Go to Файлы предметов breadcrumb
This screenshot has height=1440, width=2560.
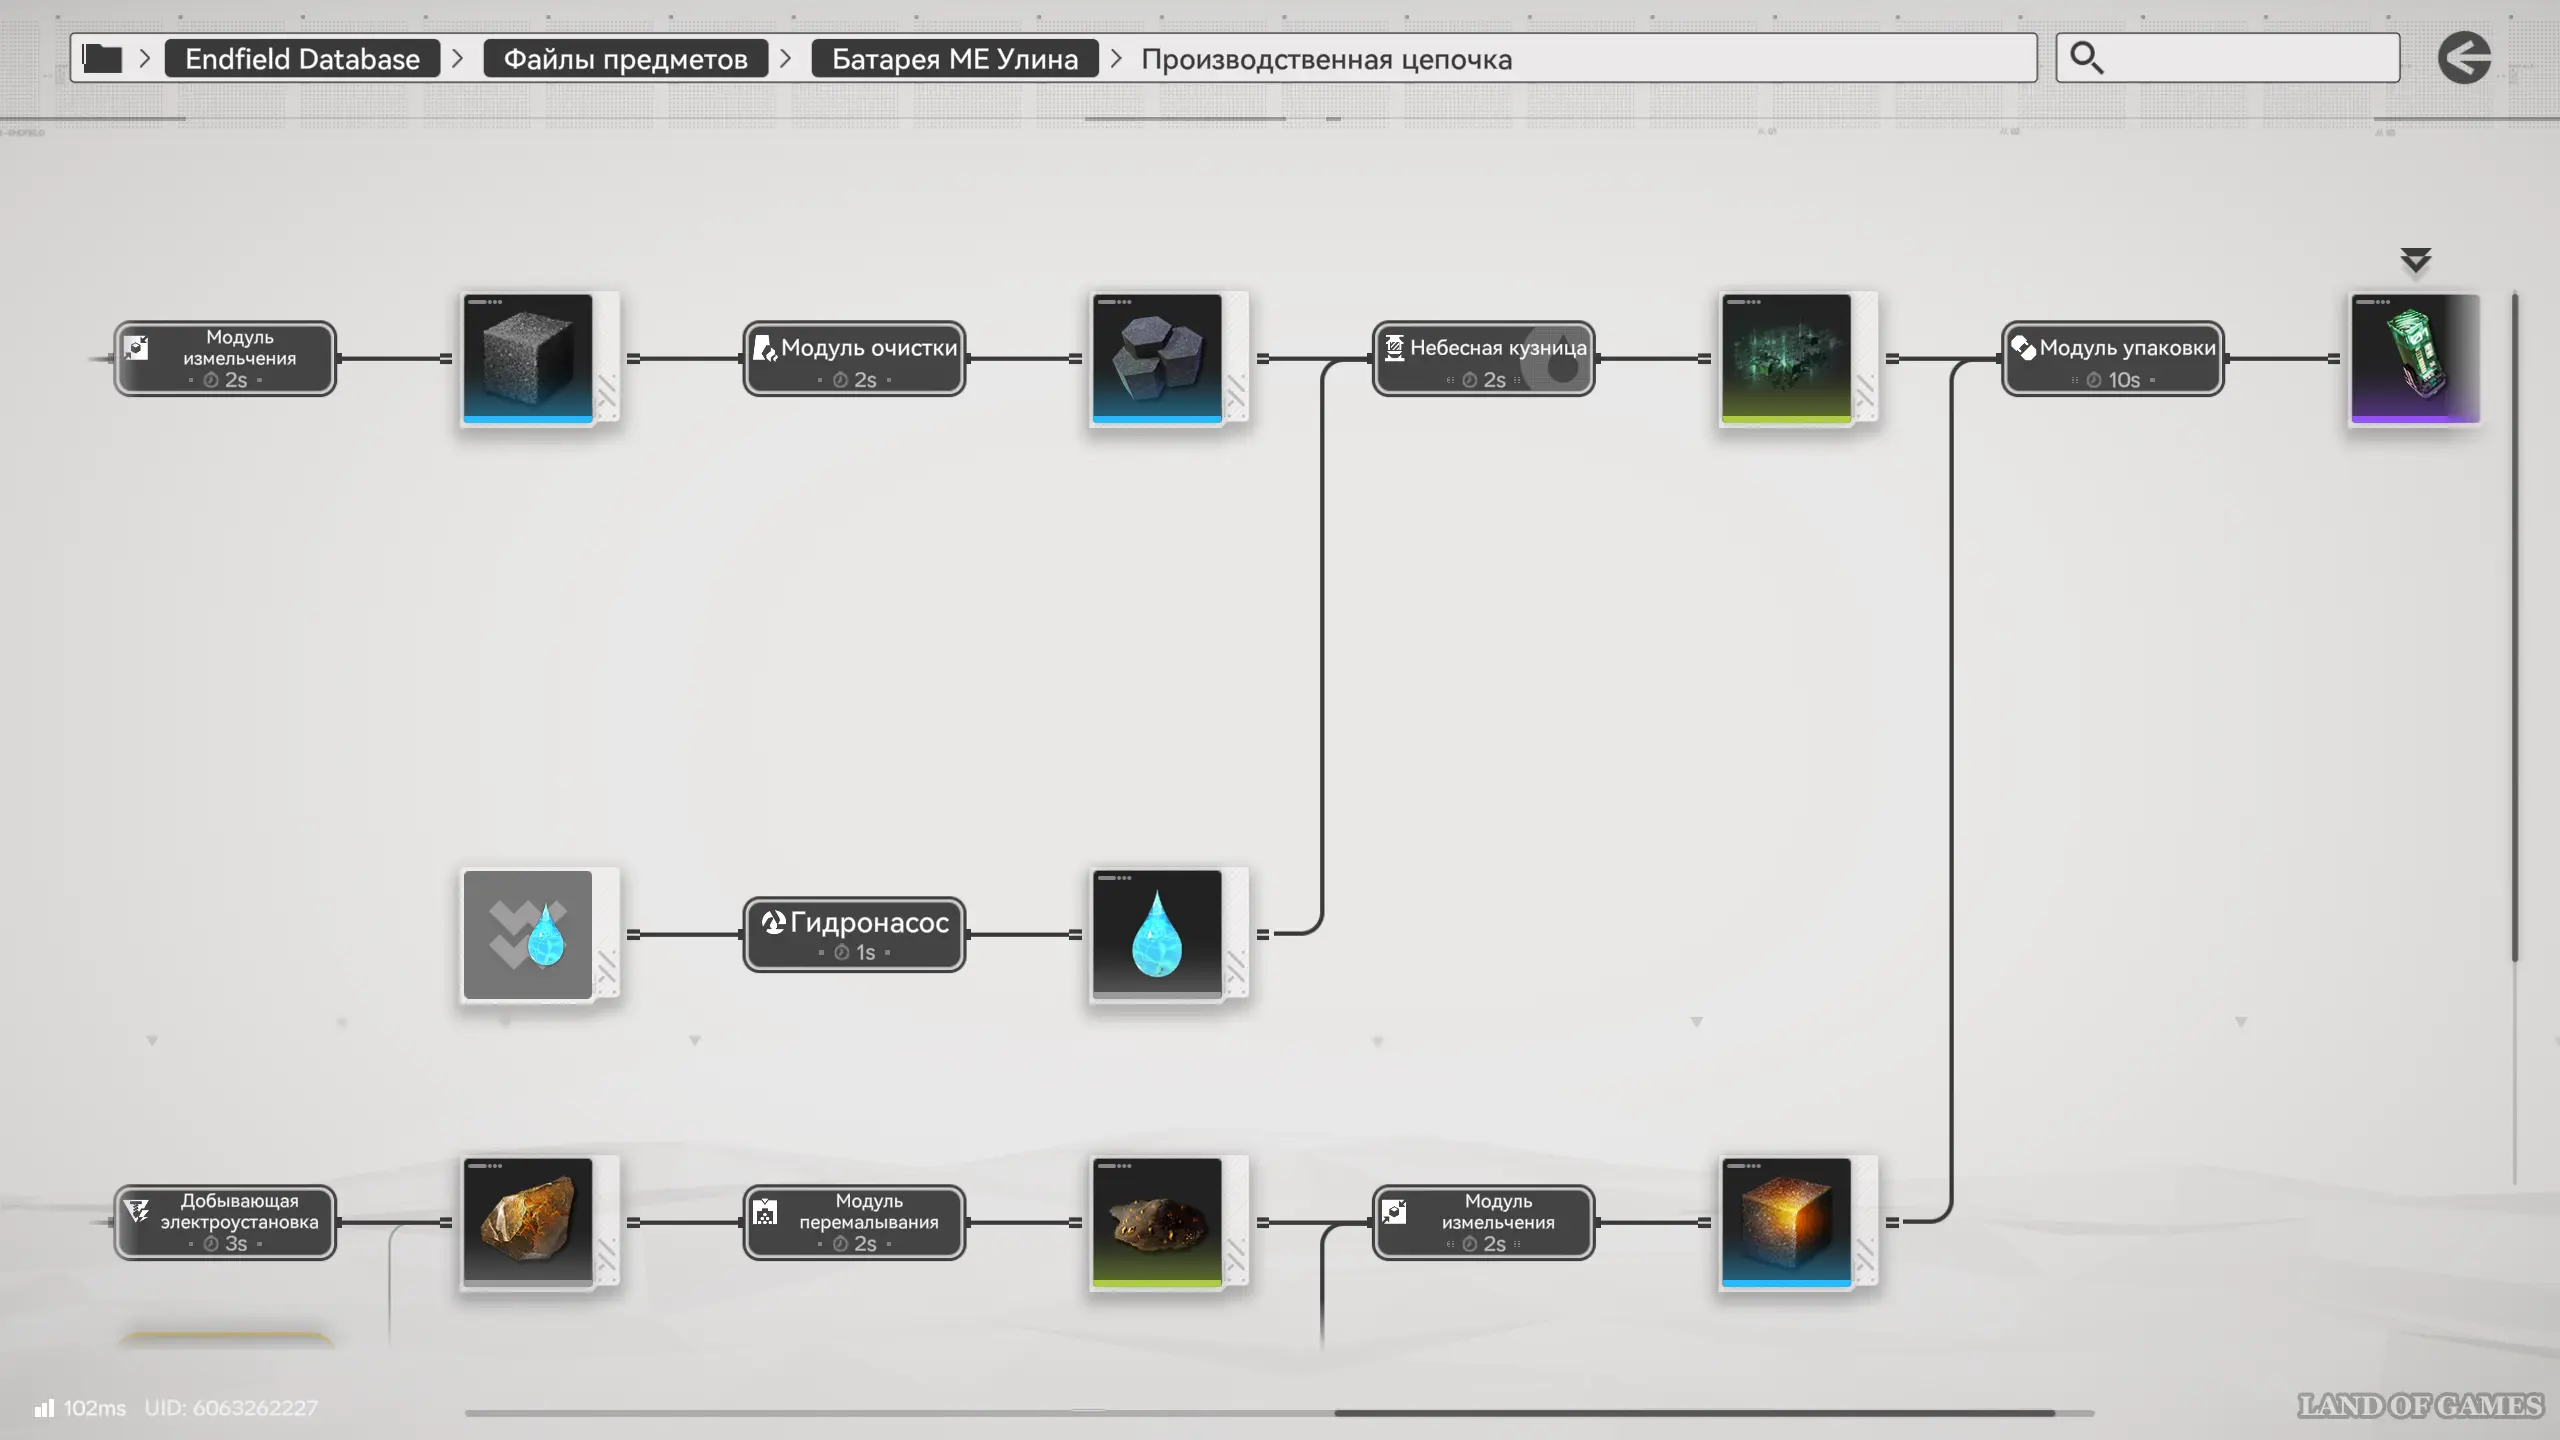pos(625,59)
